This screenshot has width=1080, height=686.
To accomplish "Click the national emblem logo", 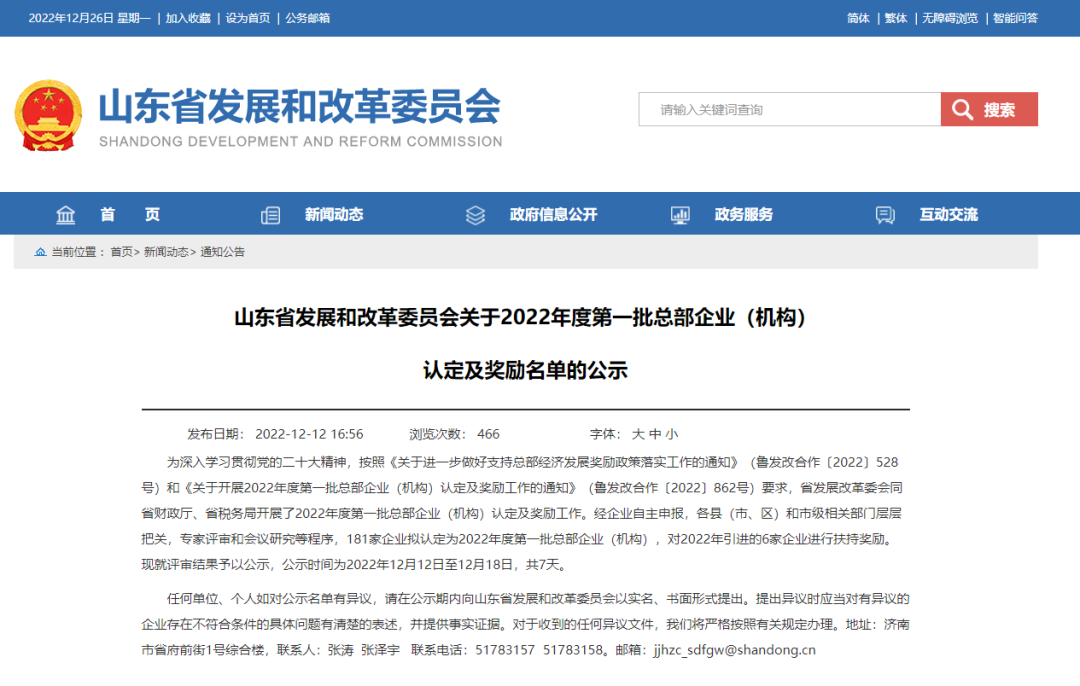I will tap(47, 113).
